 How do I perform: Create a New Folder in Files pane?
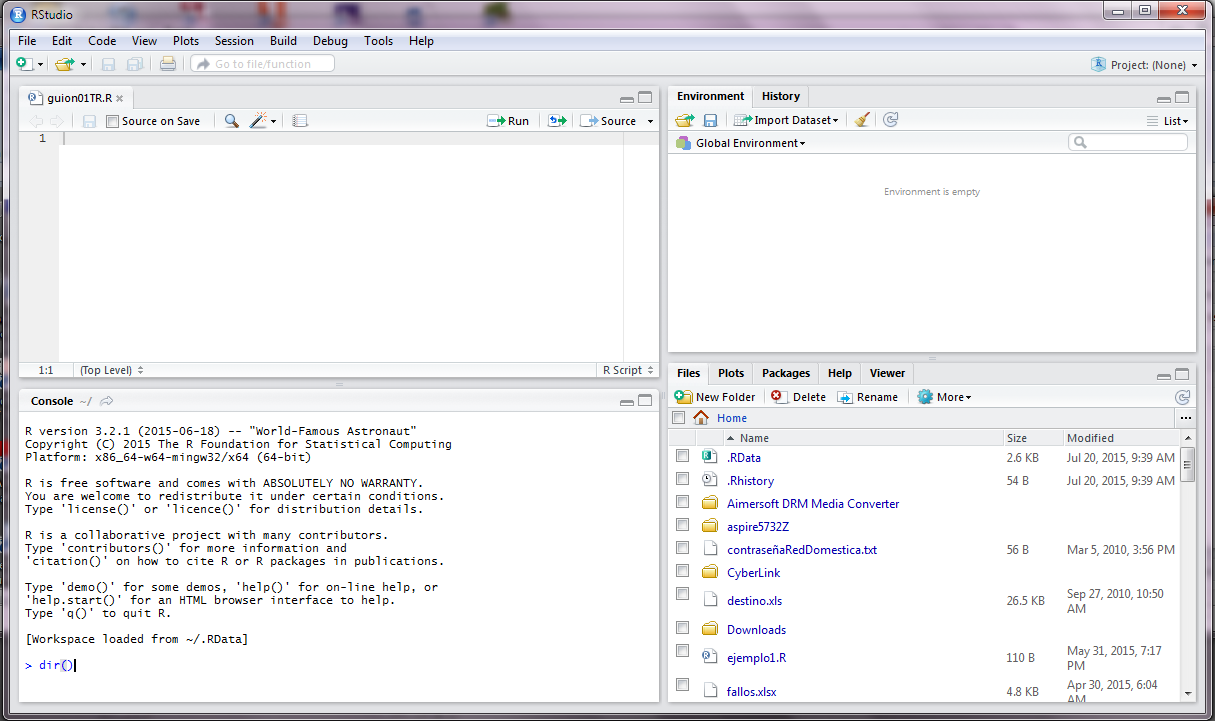pos(715,397)
